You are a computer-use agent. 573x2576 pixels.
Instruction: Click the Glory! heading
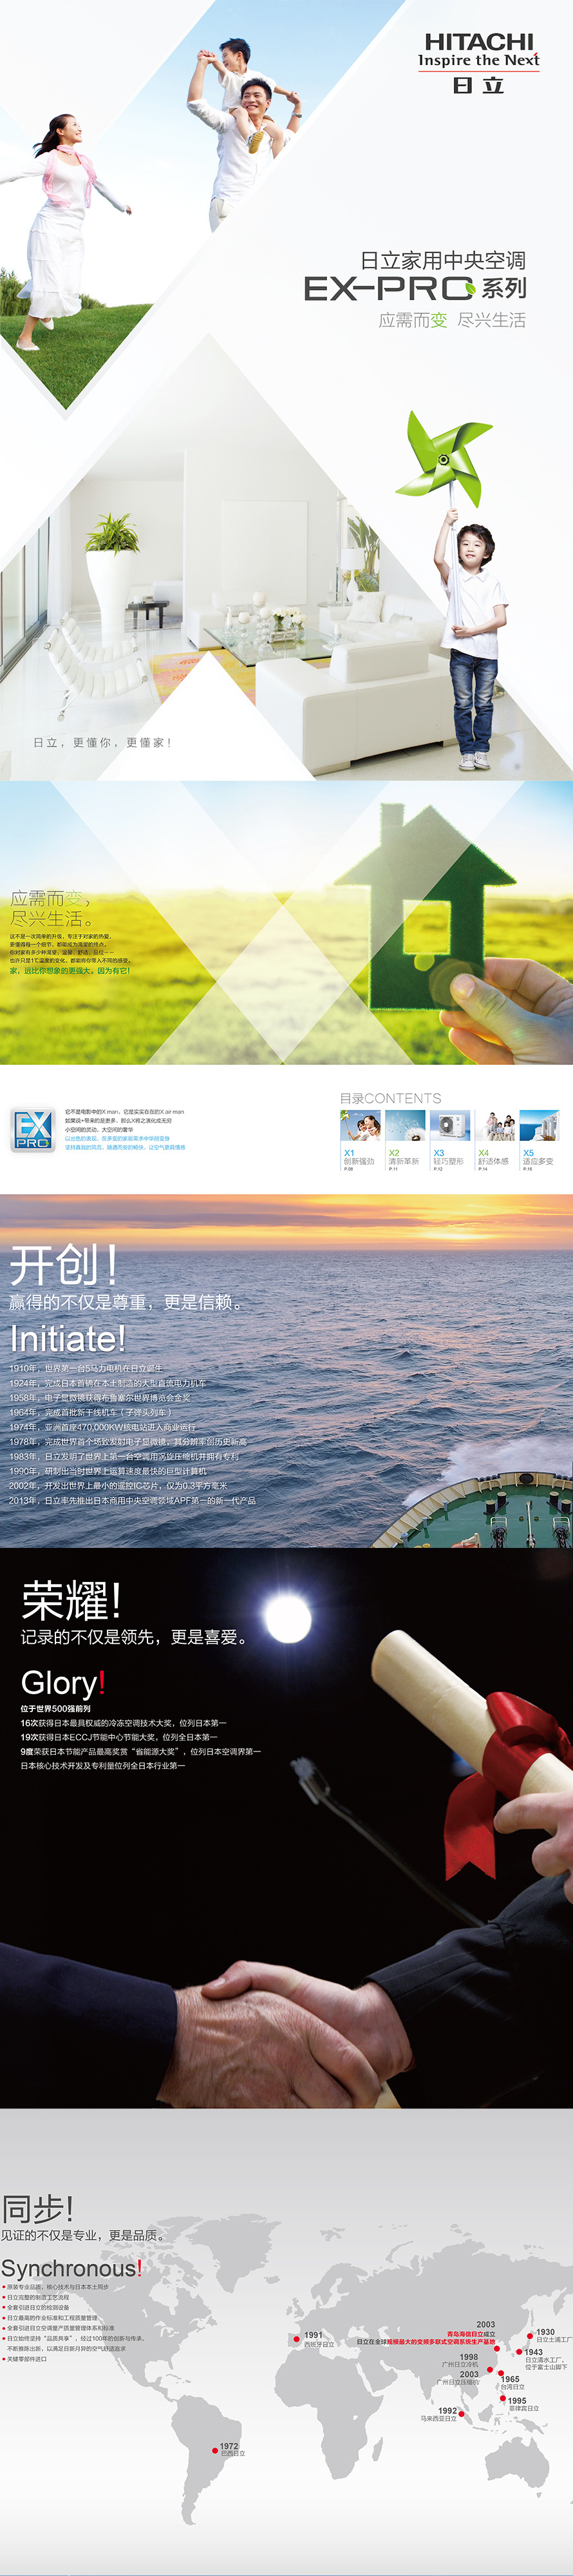pyautogui.click(x=63, y=1683)
